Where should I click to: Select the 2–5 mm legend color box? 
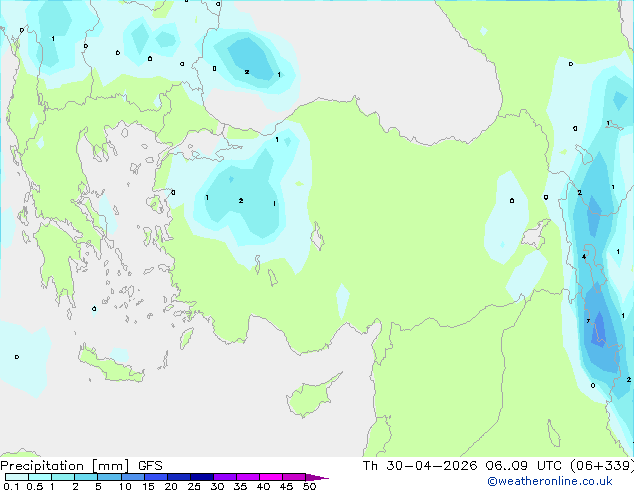[x=86, y=477]
